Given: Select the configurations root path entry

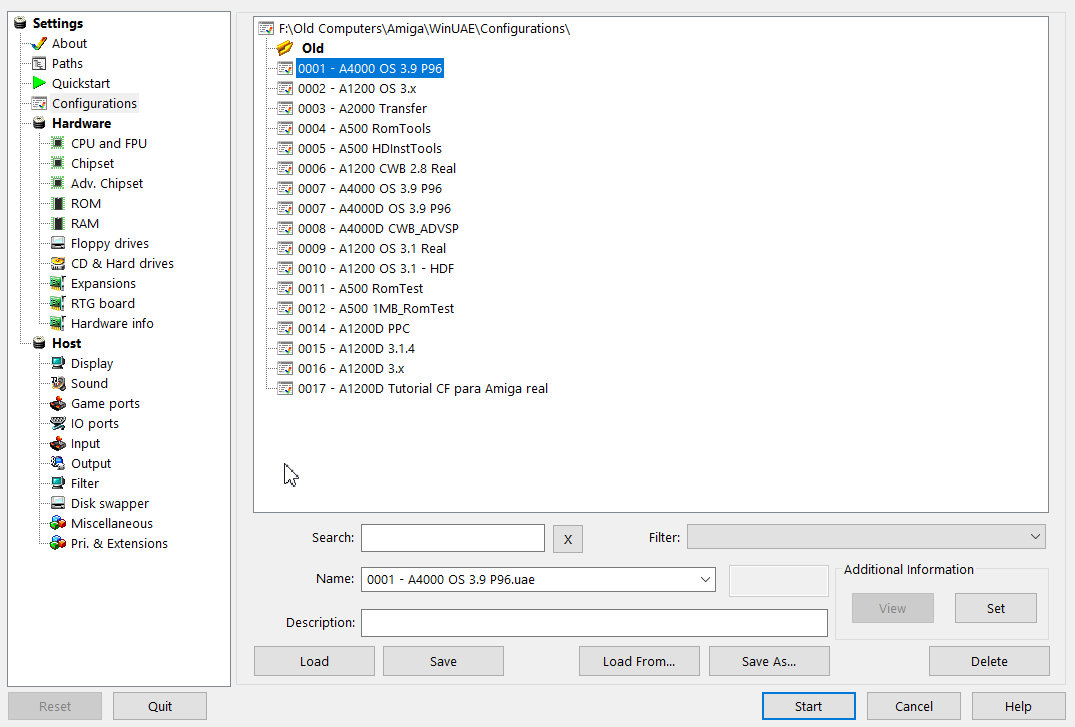Looking at the screenshot, I should click(424, 29).
